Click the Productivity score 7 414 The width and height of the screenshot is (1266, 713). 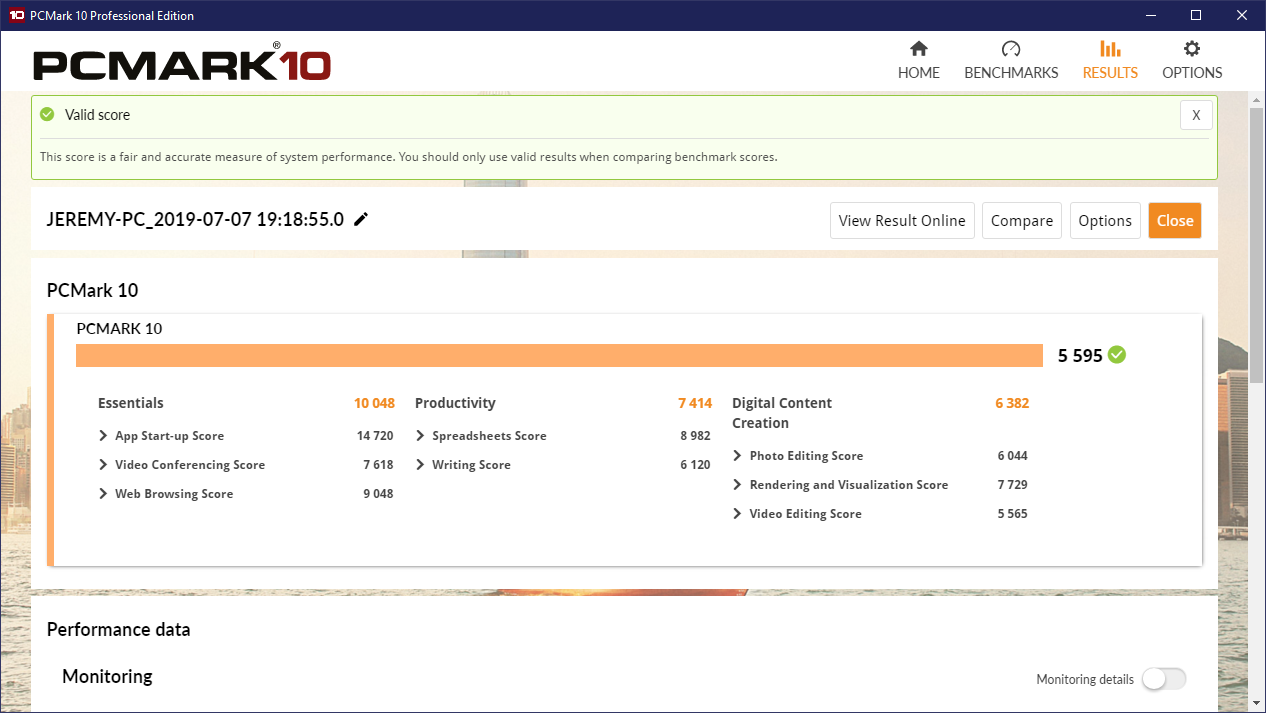695,403
